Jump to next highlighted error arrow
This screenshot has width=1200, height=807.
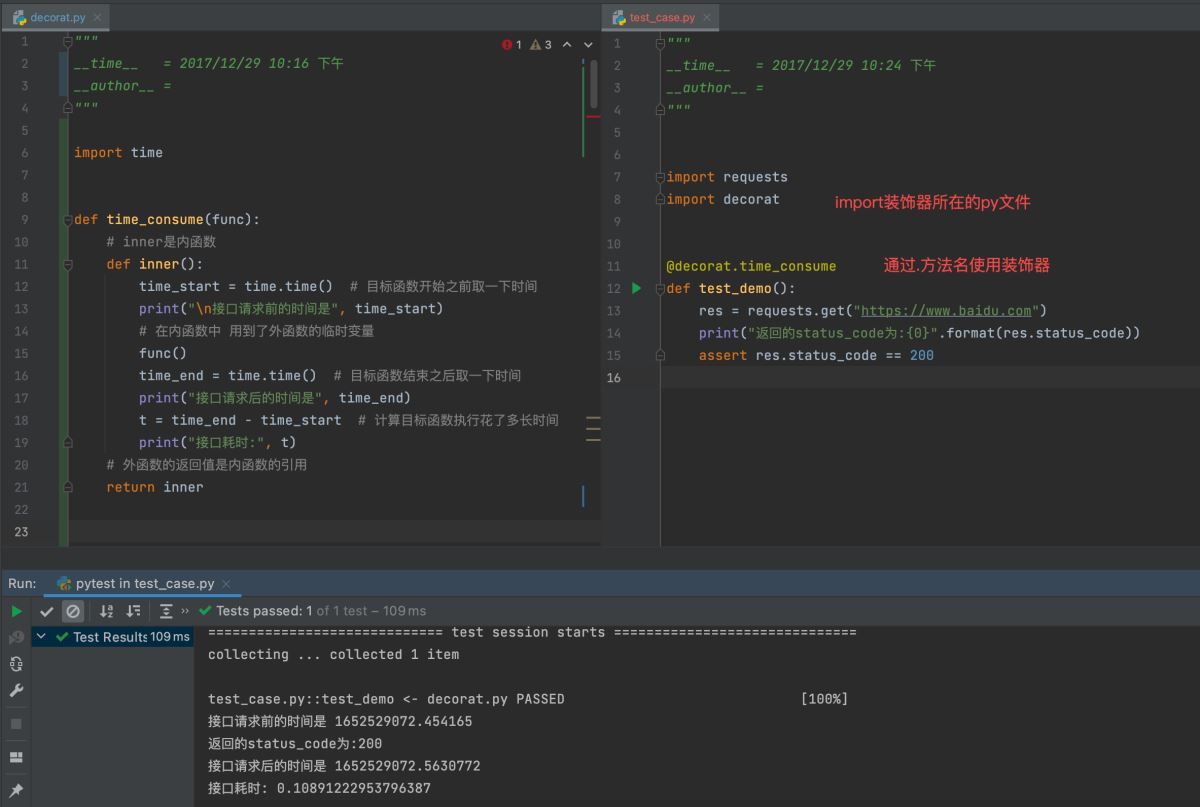pos(588,45)
